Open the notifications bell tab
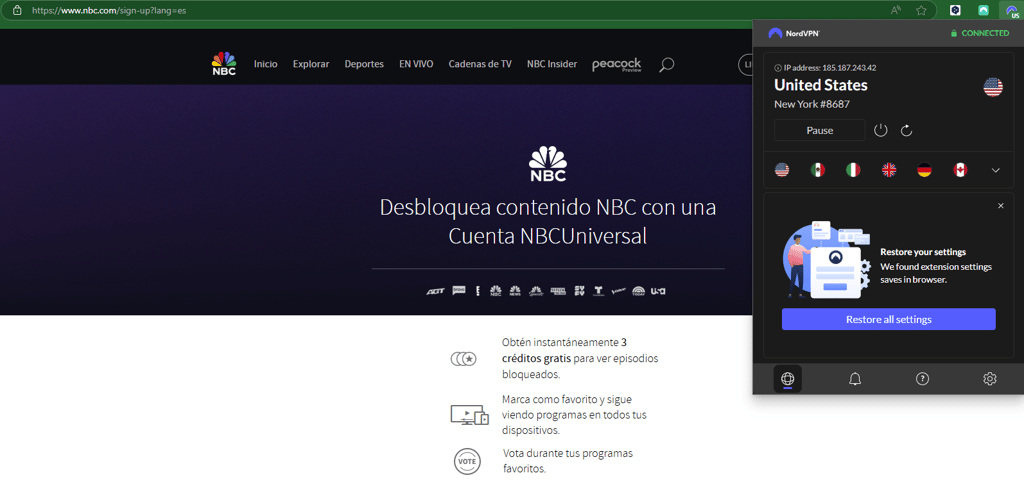 (x=855, y=379)
